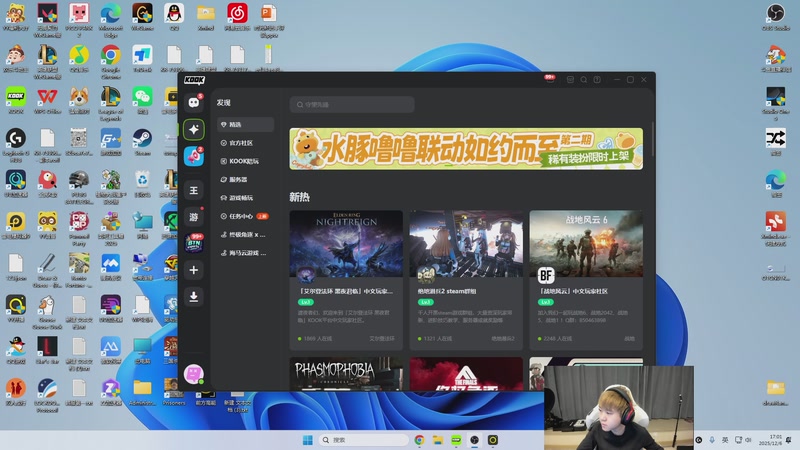Image resolution: width=800 pixels, height=450 pixels.
Task: Click the help icon in KOOK title bar
Action: [597, 80]
